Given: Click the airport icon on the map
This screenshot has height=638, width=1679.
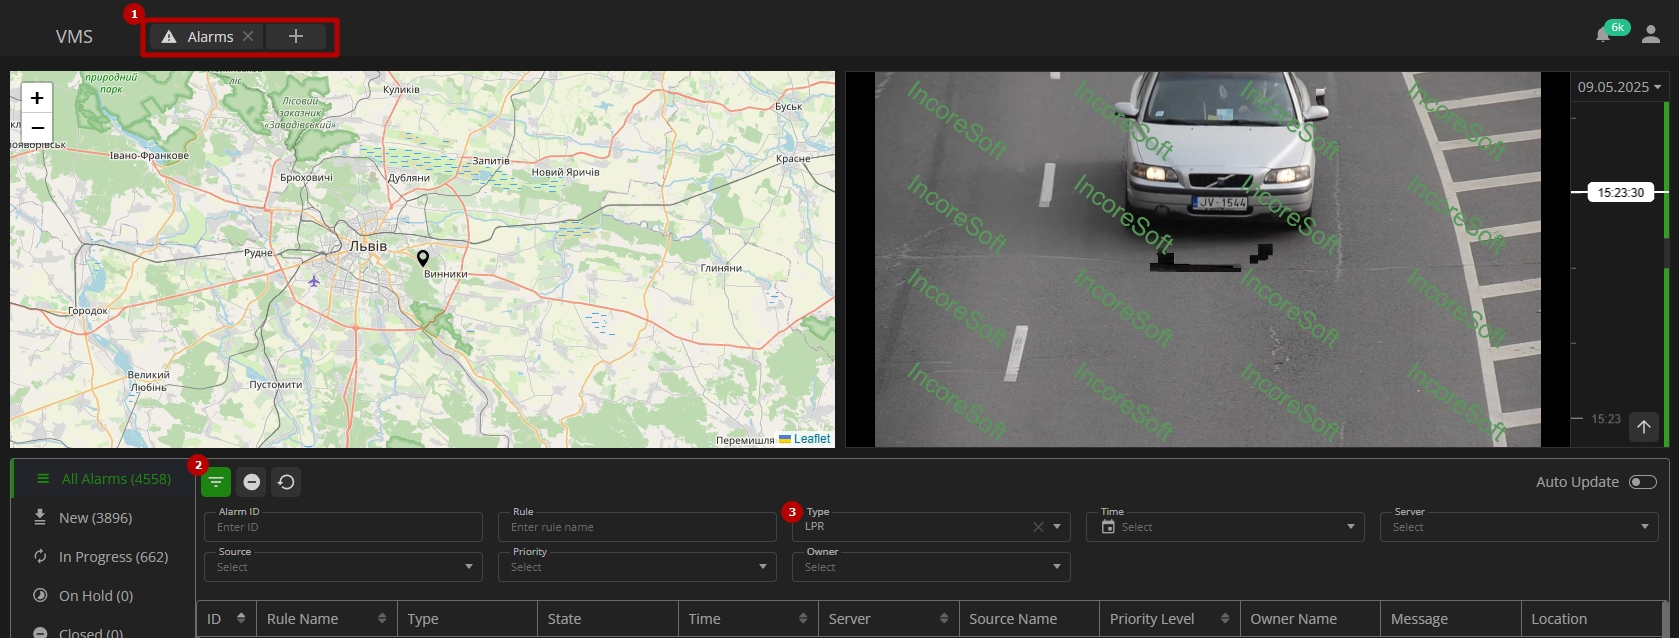Looking at the screenshot, I should (x=314, y=281).
